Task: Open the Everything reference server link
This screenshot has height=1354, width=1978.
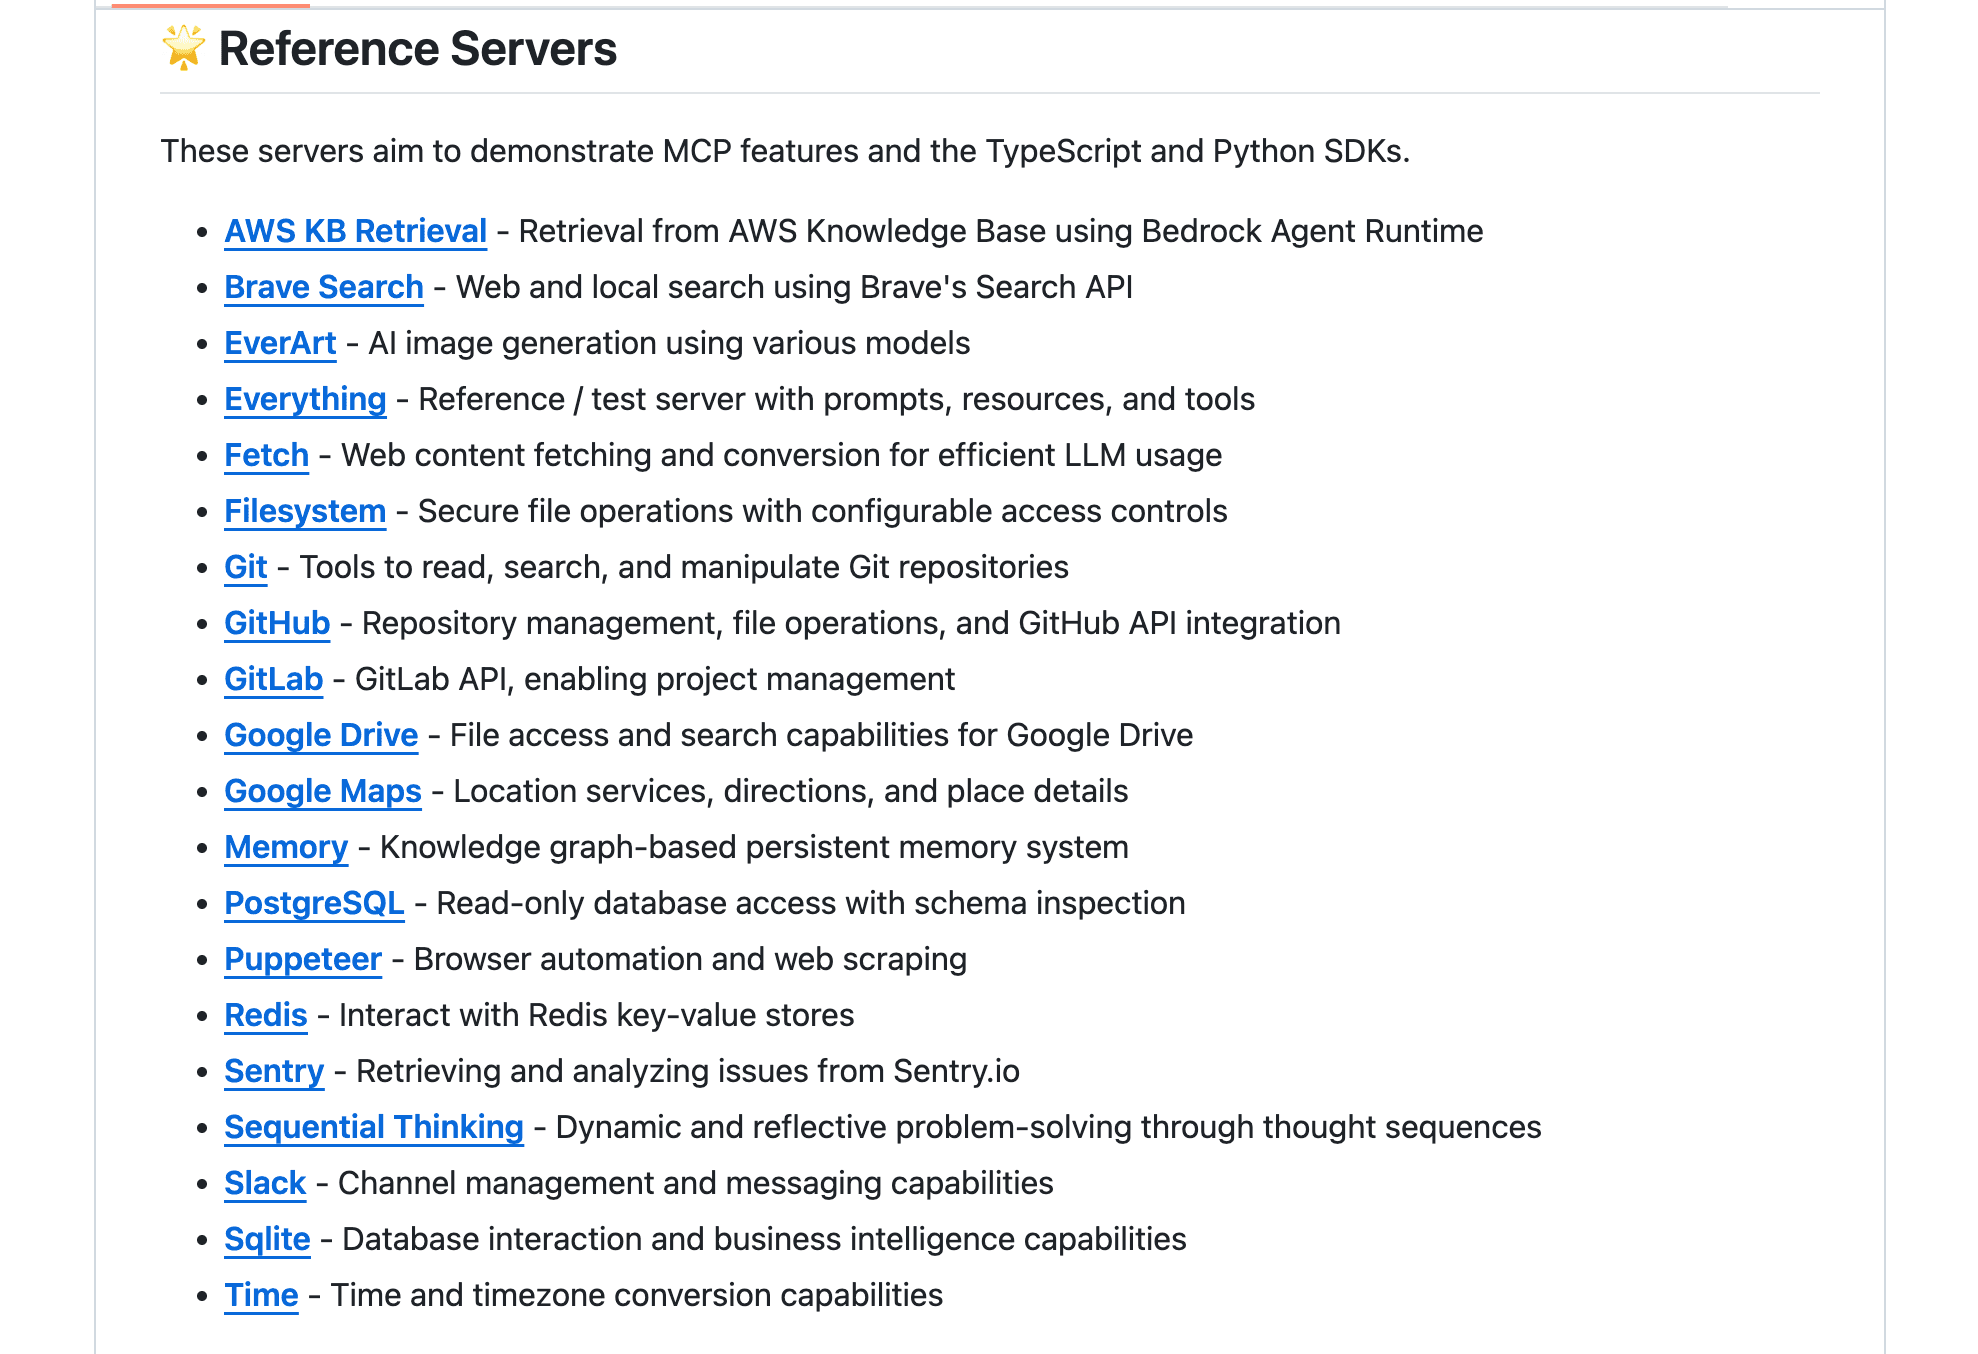Action: [305, 399]
